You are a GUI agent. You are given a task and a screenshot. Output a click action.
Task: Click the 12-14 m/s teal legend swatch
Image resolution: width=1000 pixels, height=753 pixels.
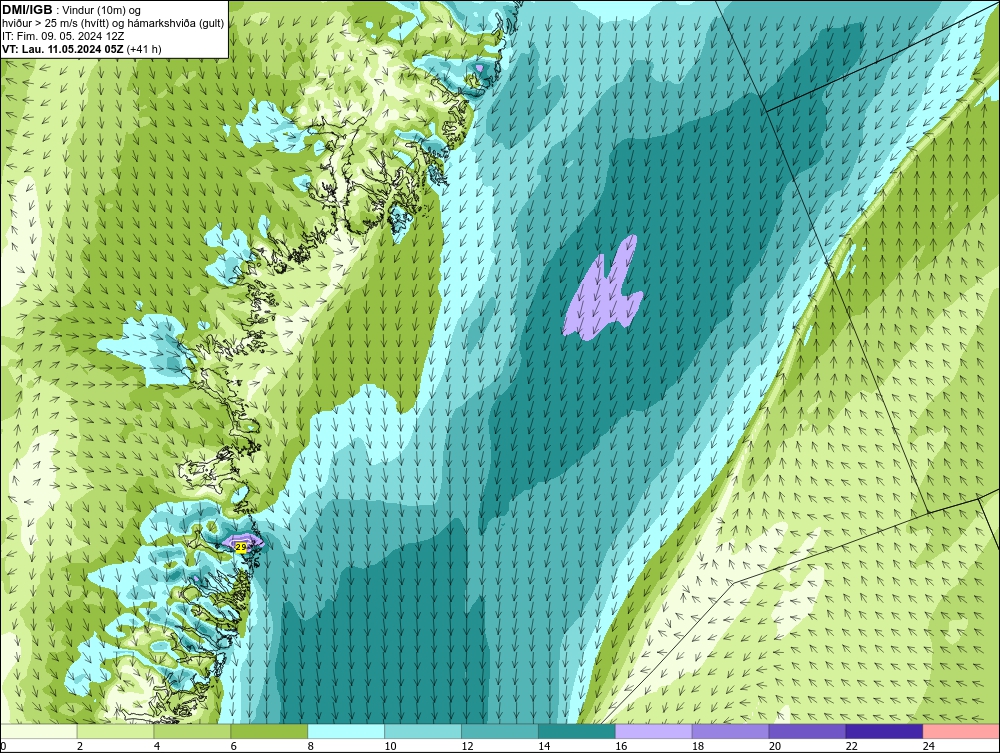pyautogui.click(x=499, y=731)
